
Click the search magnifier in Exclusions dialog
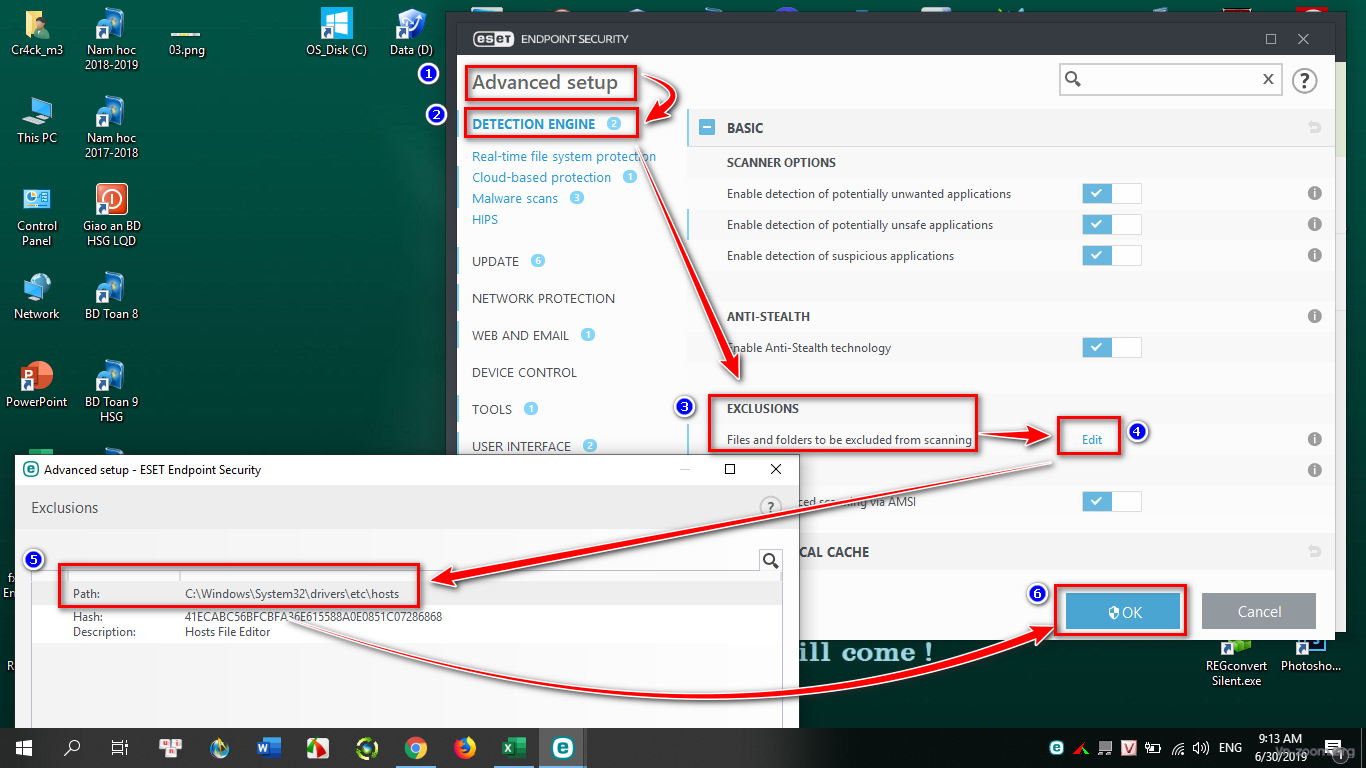[x=770, y=560]
